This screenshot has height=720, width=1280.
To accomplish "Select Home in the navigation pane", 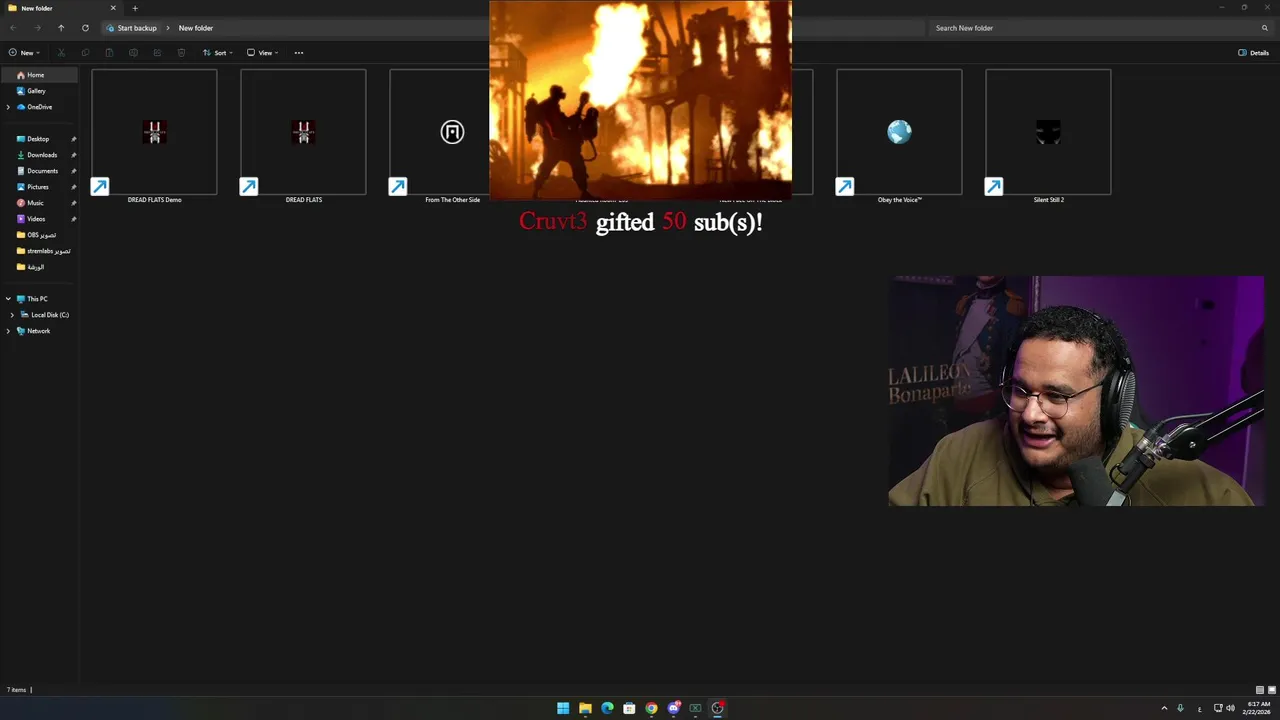I will tap(39, 75).
